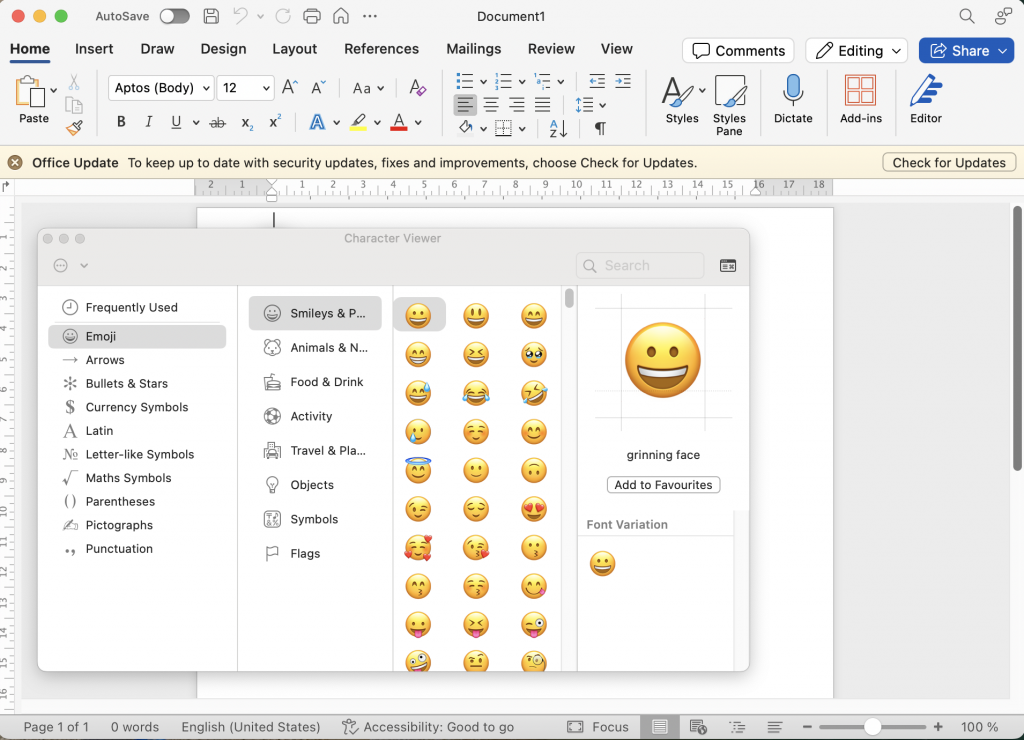
Task: Click the Save icon in title bar
Action: click(x=211, y=17)
